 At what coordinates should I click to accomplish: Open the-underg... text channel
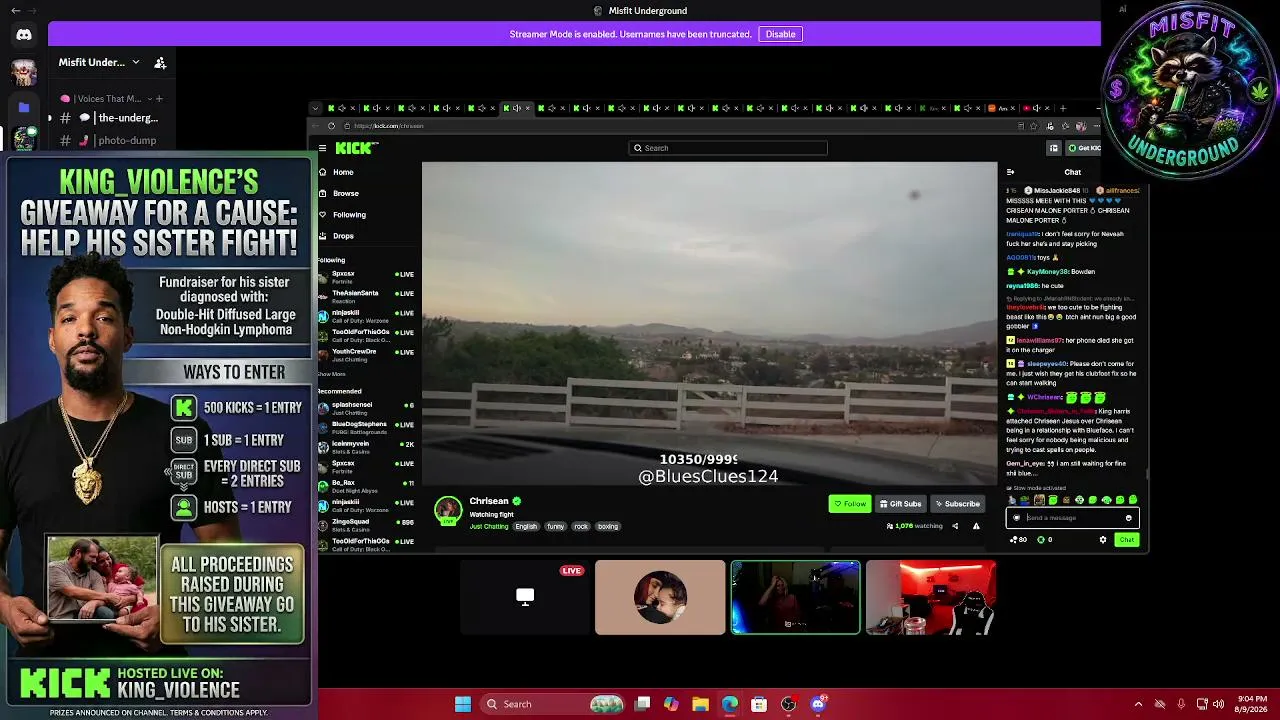click(x=110, y=118)
